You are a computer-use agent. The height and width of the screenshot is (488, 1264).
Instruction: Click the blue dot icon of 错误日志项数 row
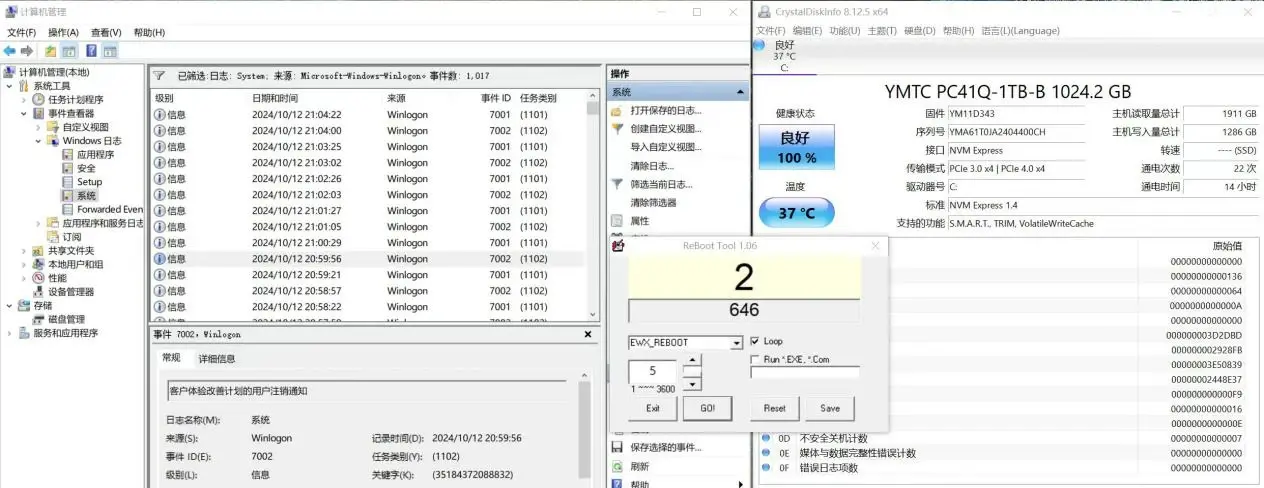[x=766, y=467]
